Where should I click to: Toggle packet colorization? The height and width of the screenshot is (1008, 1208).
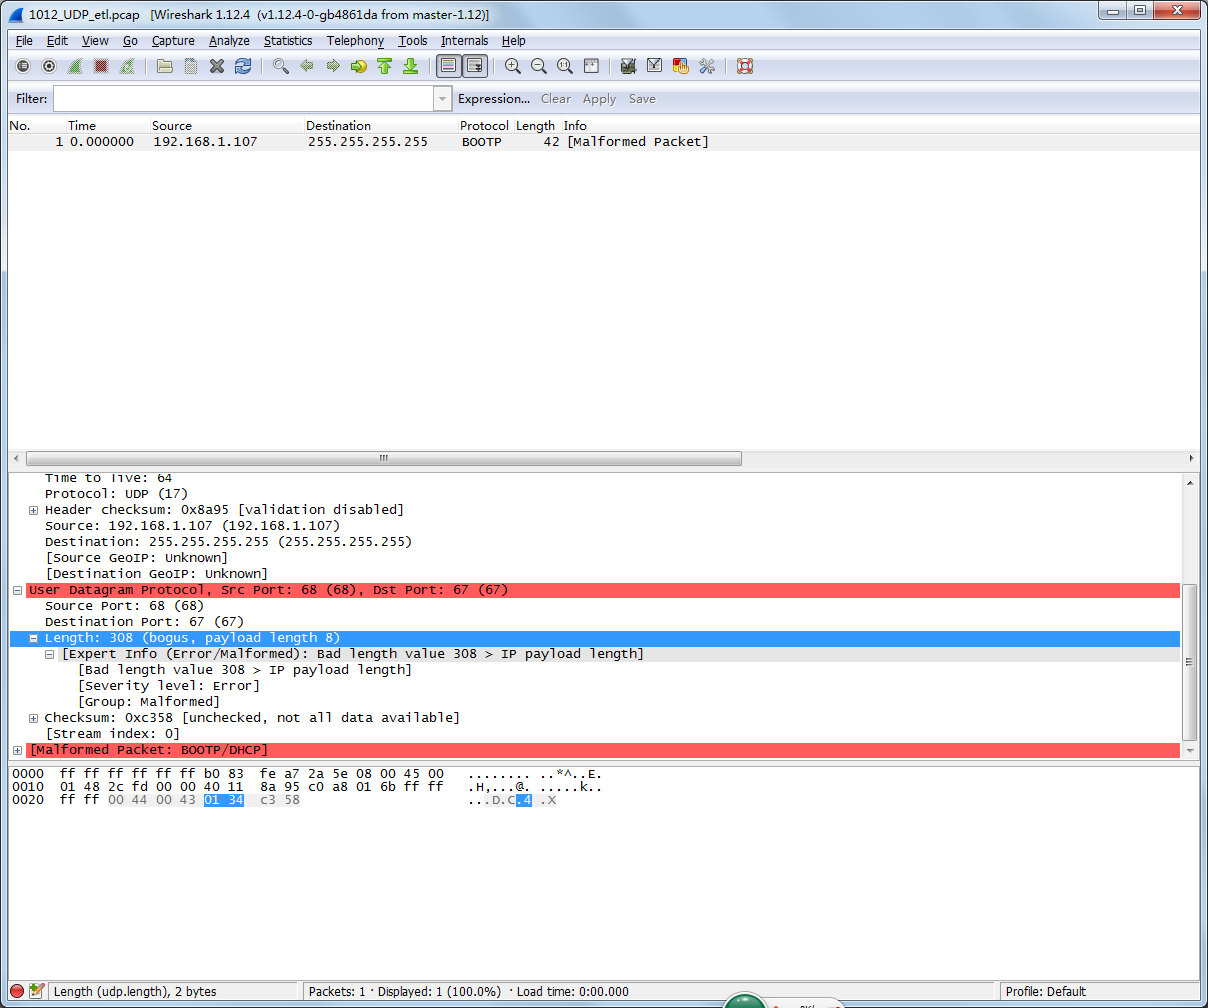449,66
